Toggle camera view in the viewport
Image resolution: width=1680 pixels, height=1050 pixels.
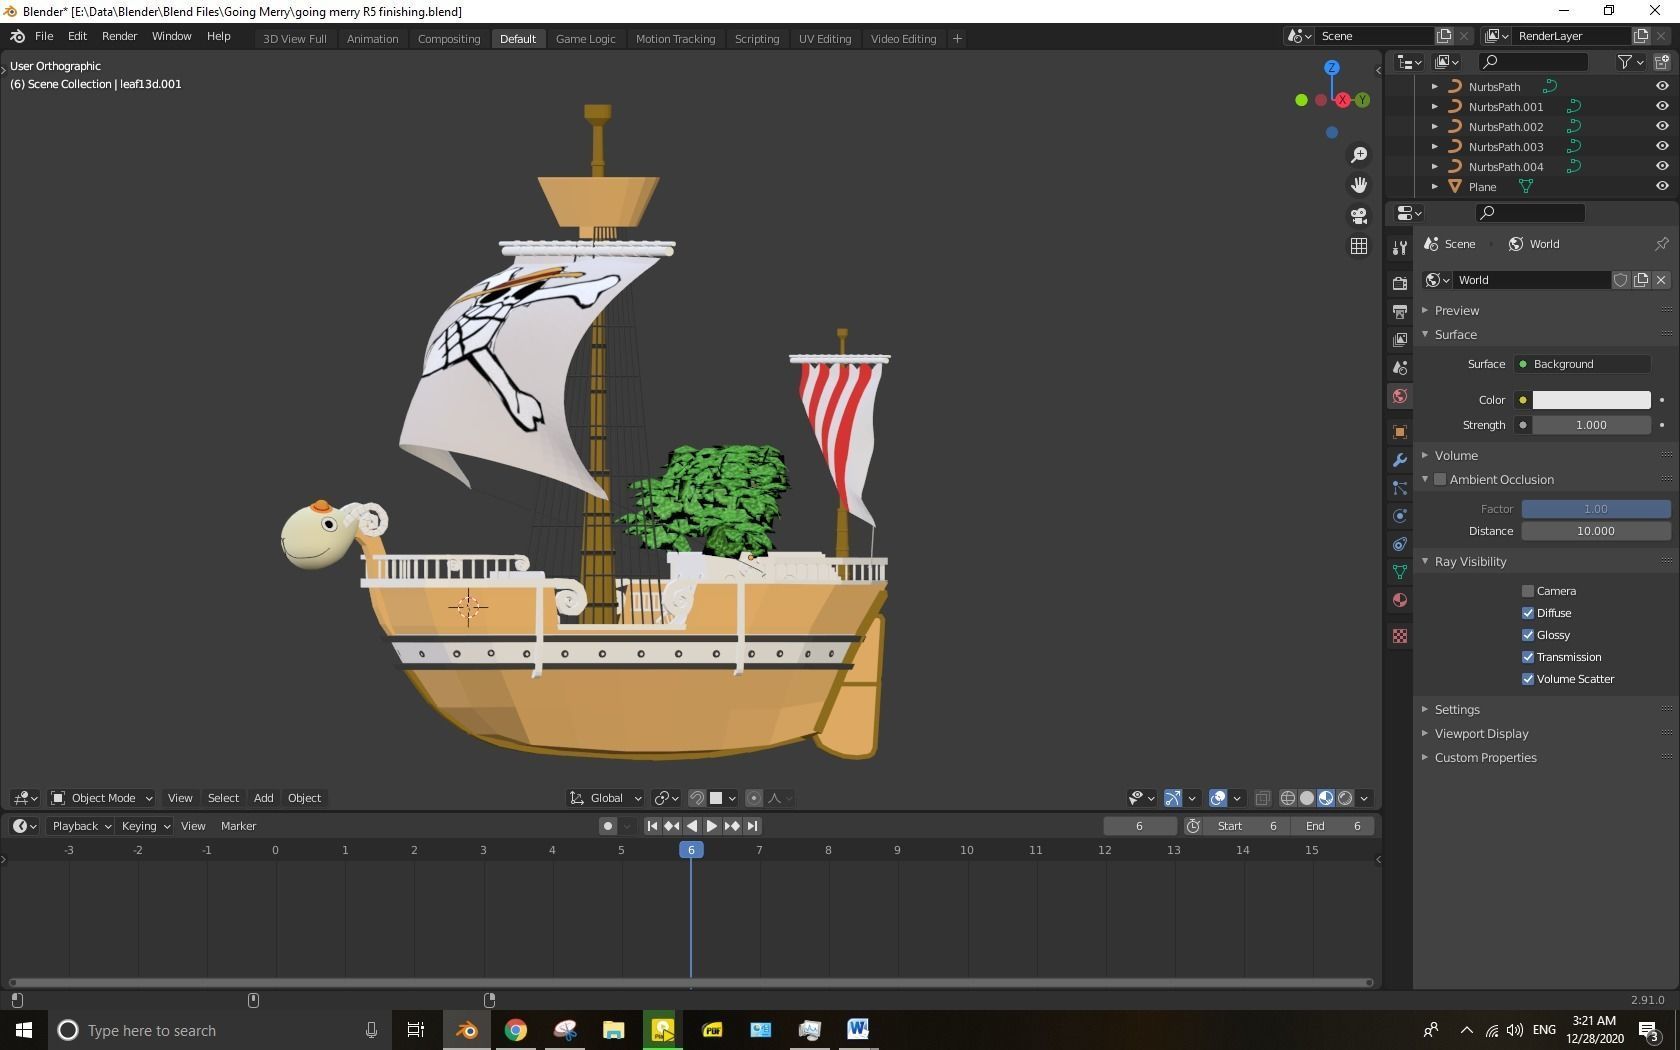tap(1359, 215)
